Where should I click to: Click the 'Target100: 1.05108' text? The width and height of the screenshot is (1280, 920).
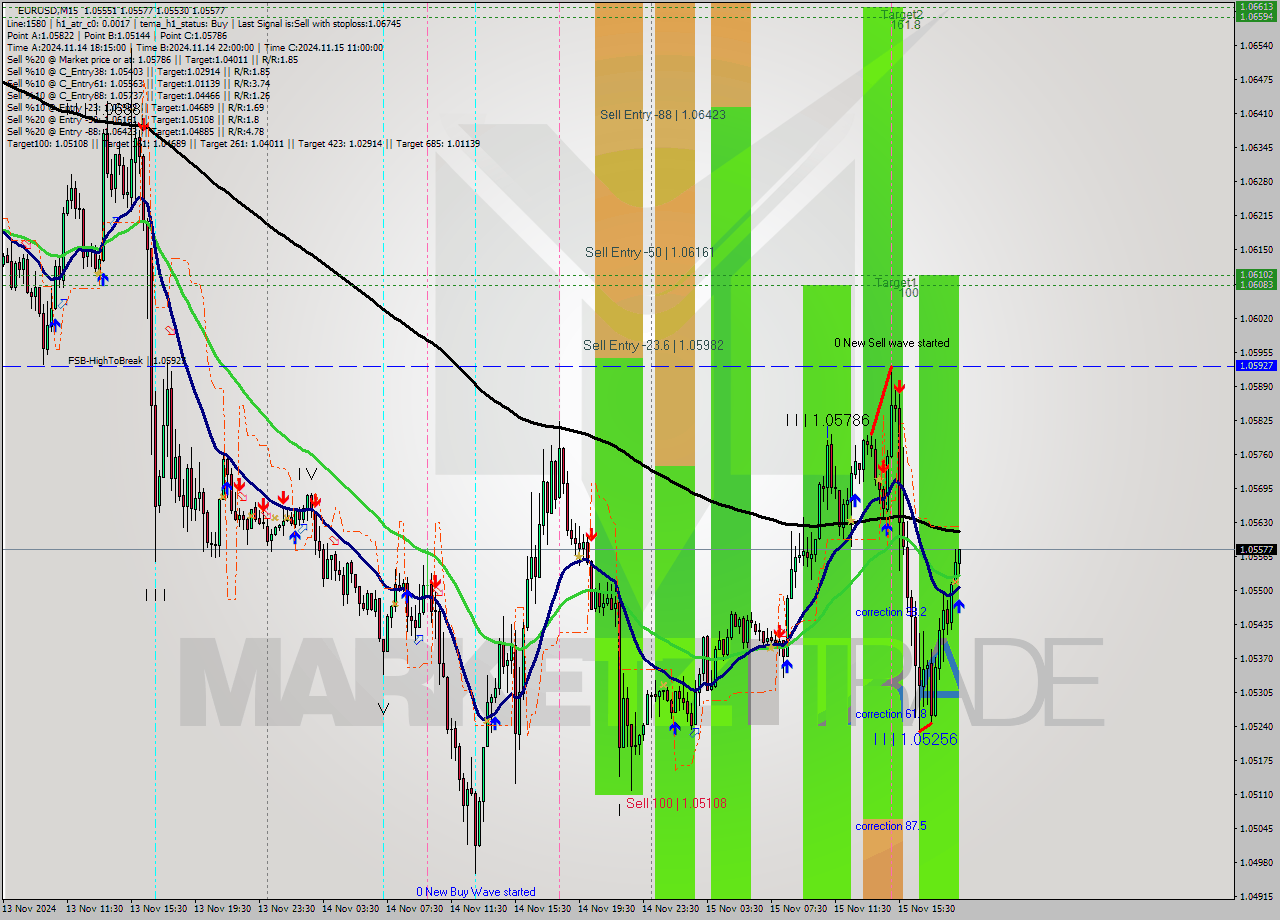click(x=48, y=143)
